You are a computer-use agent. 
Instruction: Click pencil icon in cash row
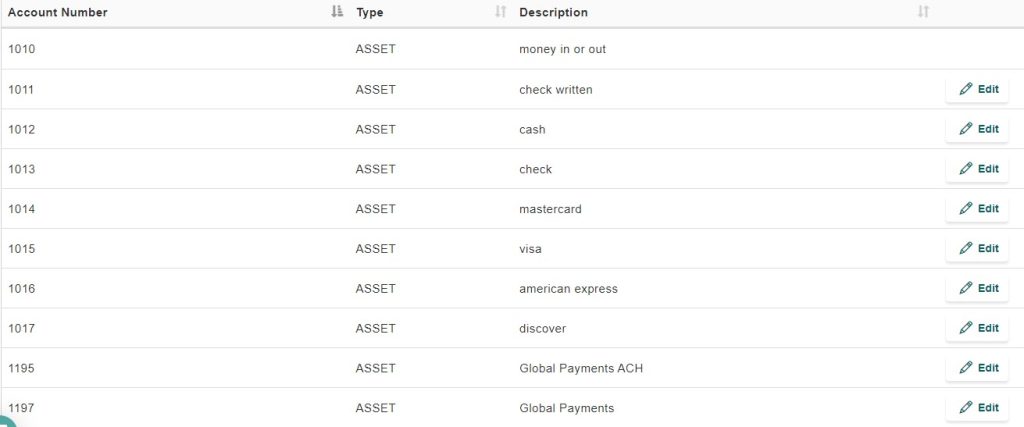[x=966, y=129]
